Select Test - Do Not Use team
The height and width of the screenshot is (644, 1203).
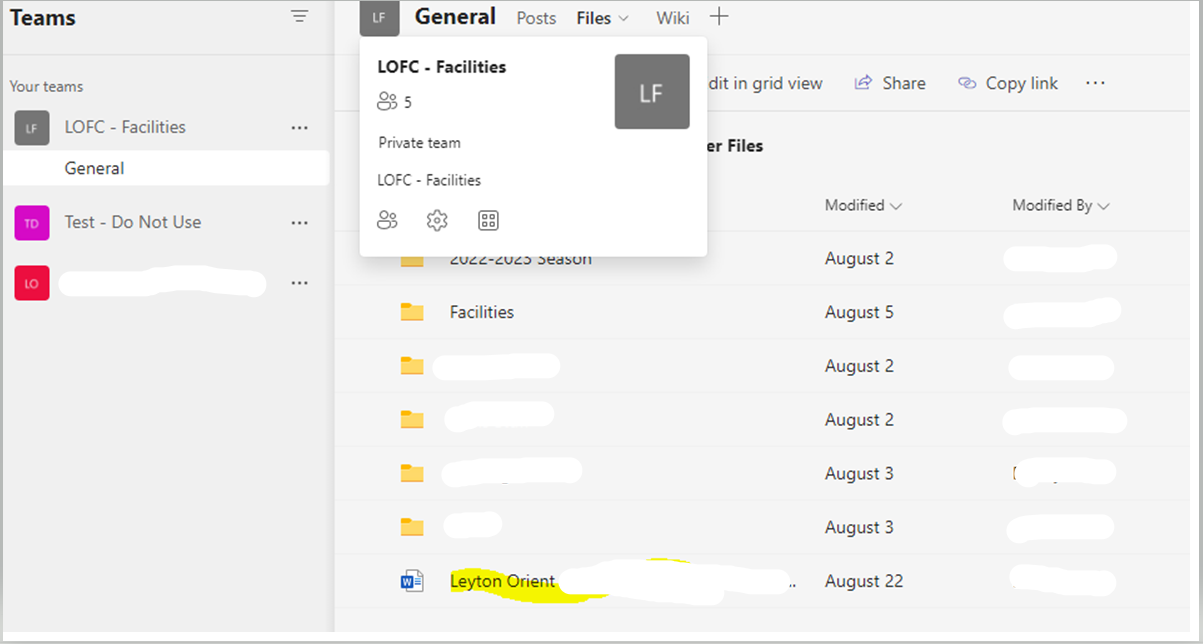pos(133,222)
